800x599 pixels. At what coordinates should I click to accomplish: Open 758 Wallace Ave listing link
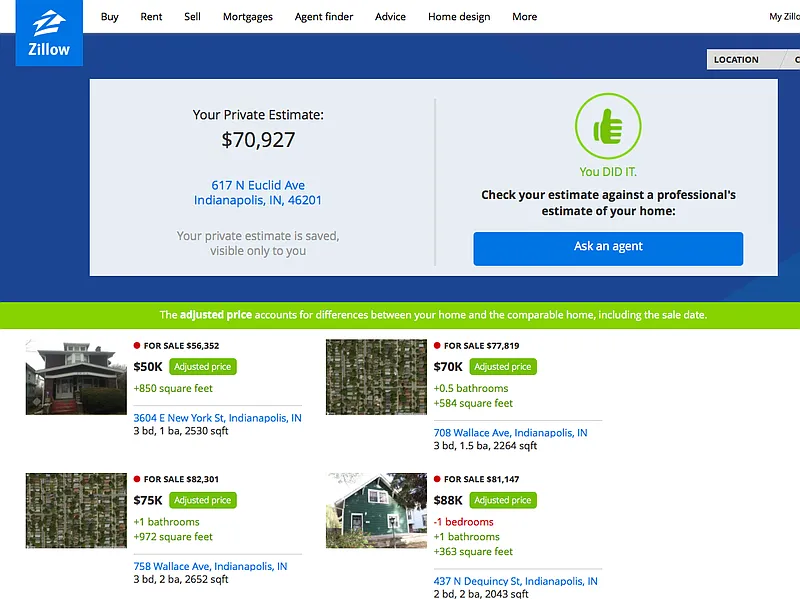click(210, 566)
